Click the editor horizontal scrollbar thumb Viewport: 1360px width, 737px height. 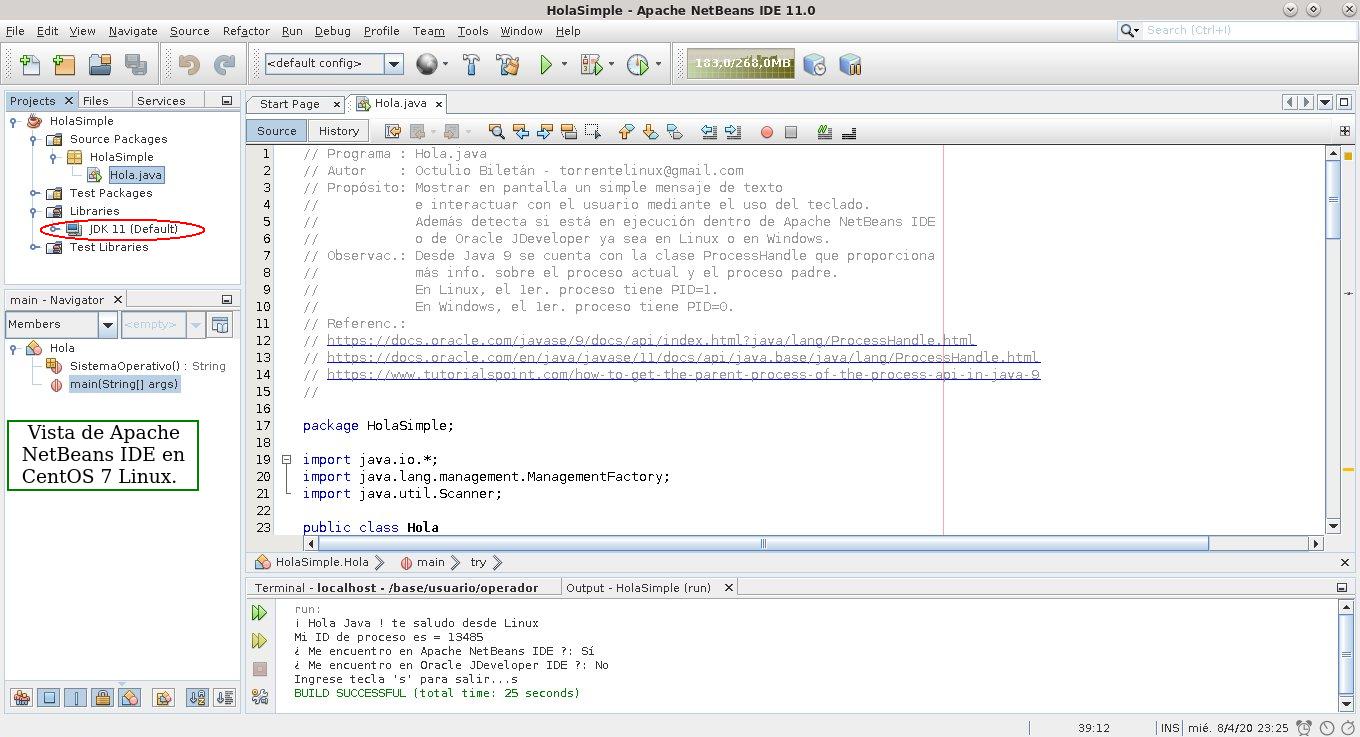763,544
